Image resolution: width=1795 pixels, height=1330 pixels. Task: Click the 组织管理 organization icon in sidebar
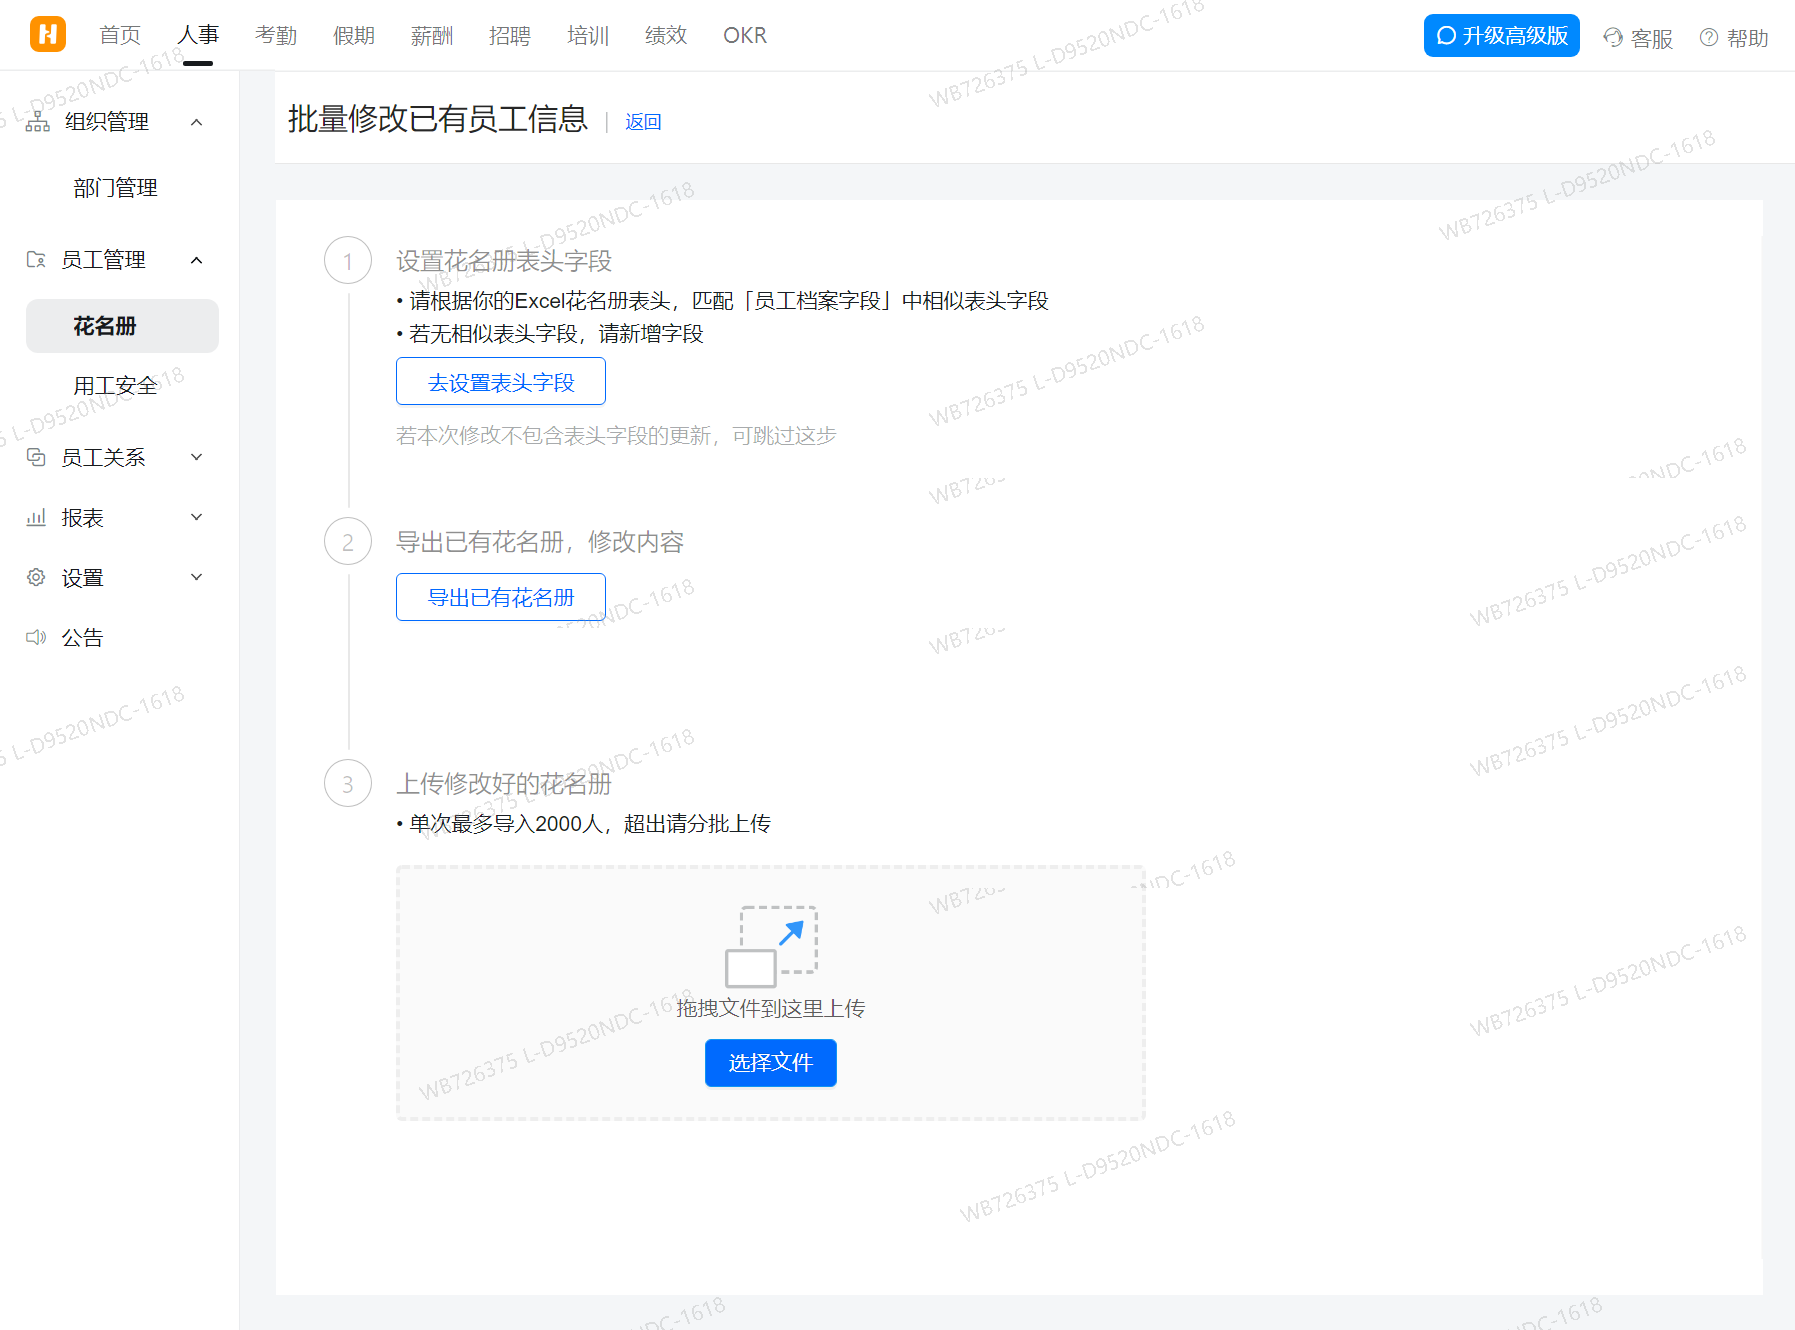pos(37,121)
